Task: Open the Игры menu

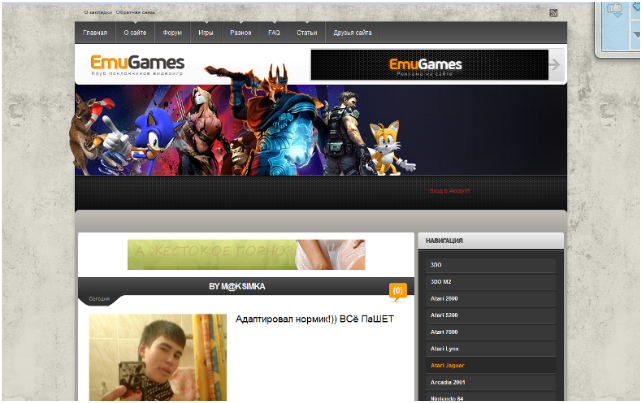Action: pyautogui.click(x=206, y=33)
